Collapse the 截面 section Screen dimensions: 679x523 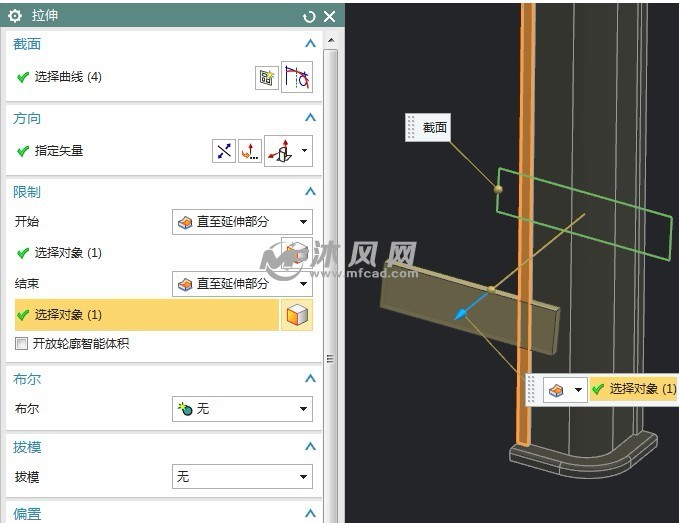[x=310, y=43]
